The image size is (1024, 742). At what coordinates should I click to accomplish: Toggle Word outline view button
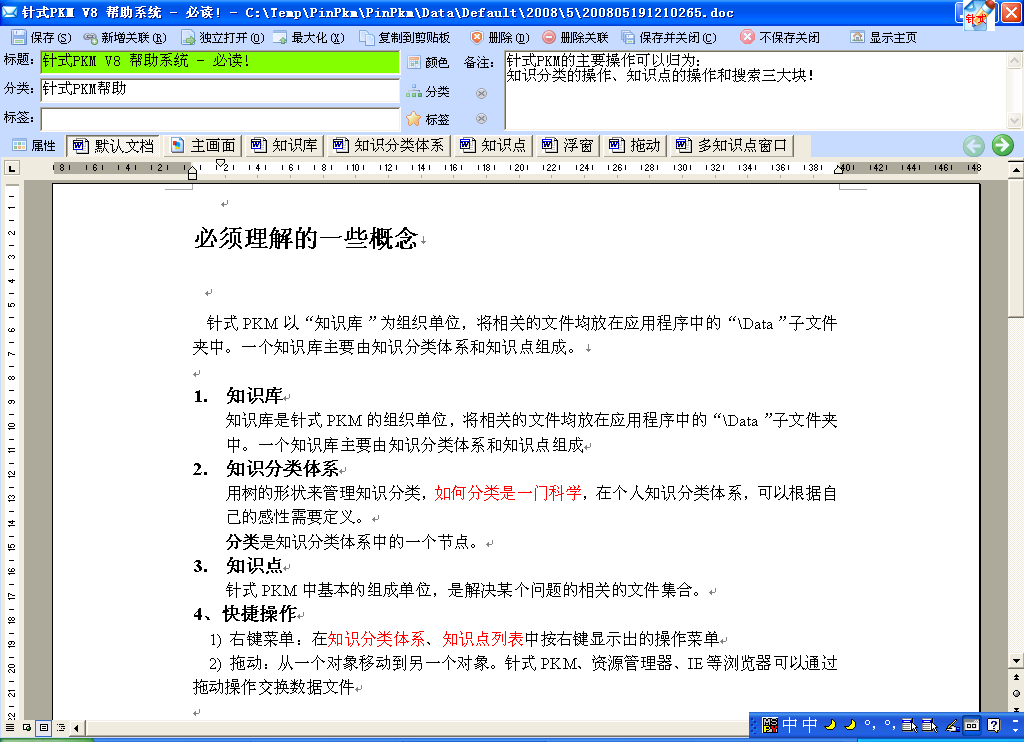[61, 728]
